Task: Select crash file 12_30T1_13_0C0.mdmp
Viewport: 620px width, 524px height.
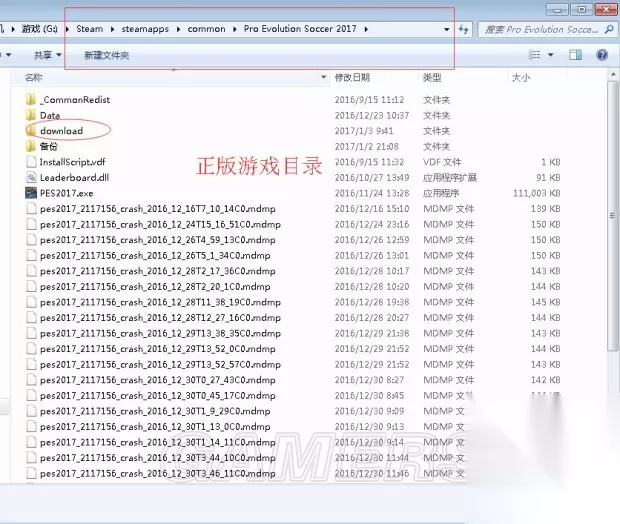Action: coord(149,427)
